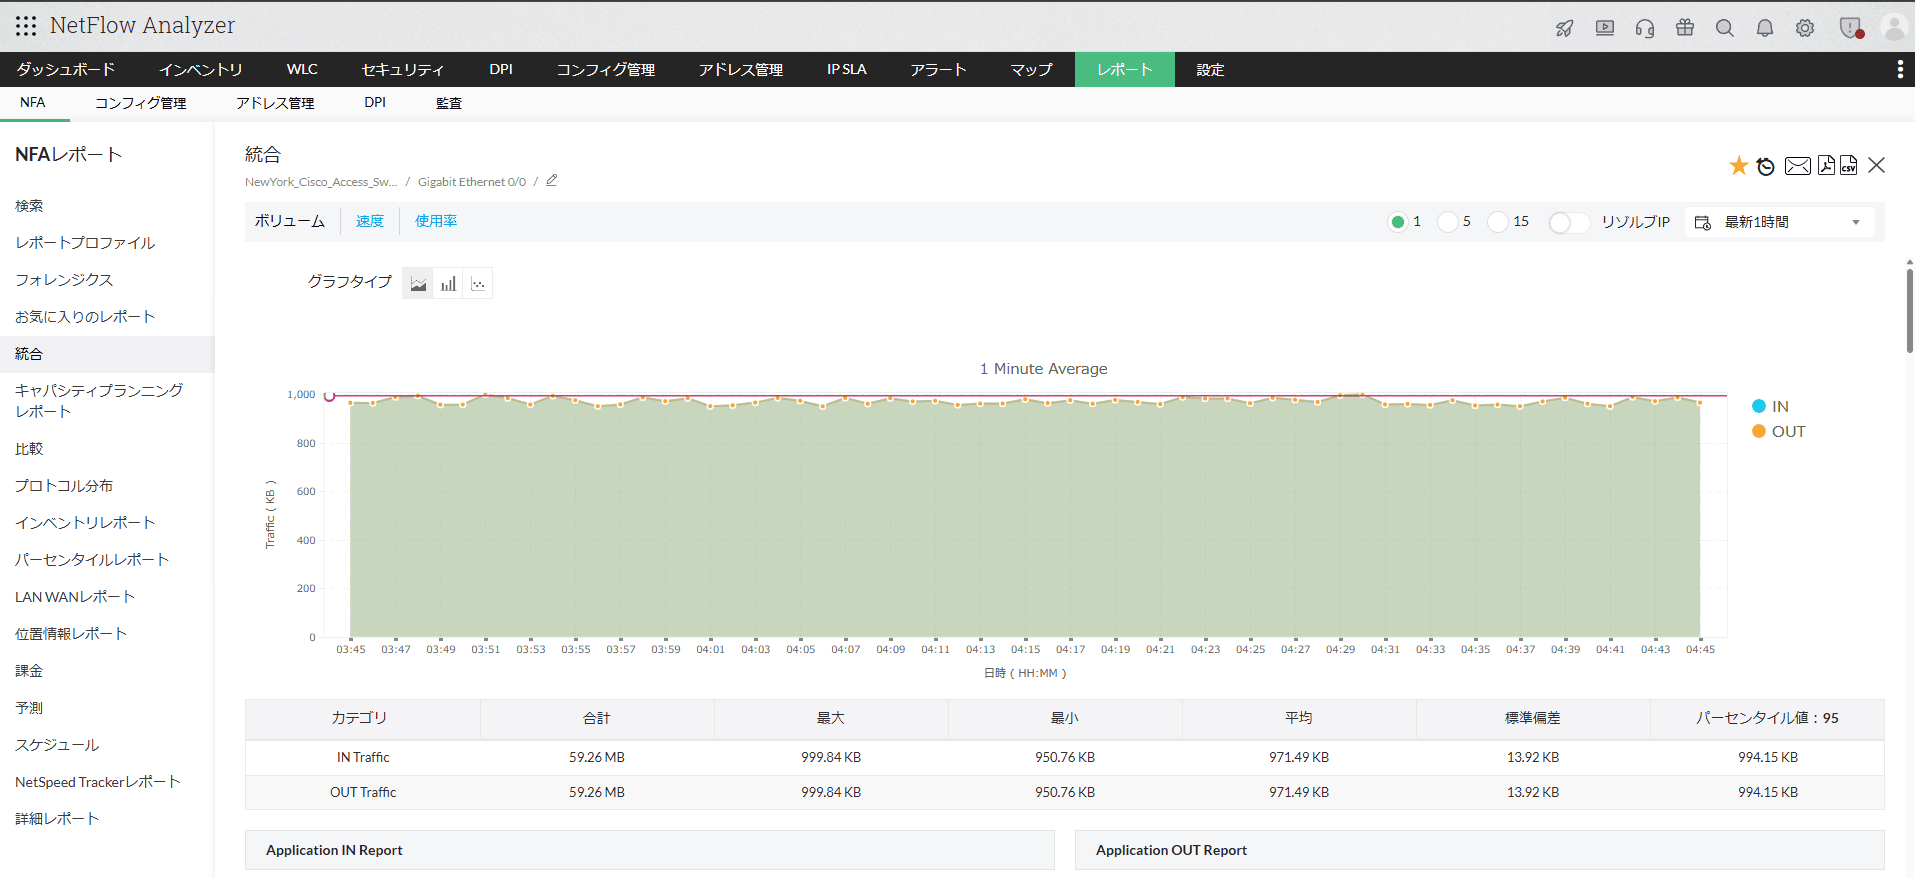
Task: Open the マップ main tab
Action: coord(1031,69)
